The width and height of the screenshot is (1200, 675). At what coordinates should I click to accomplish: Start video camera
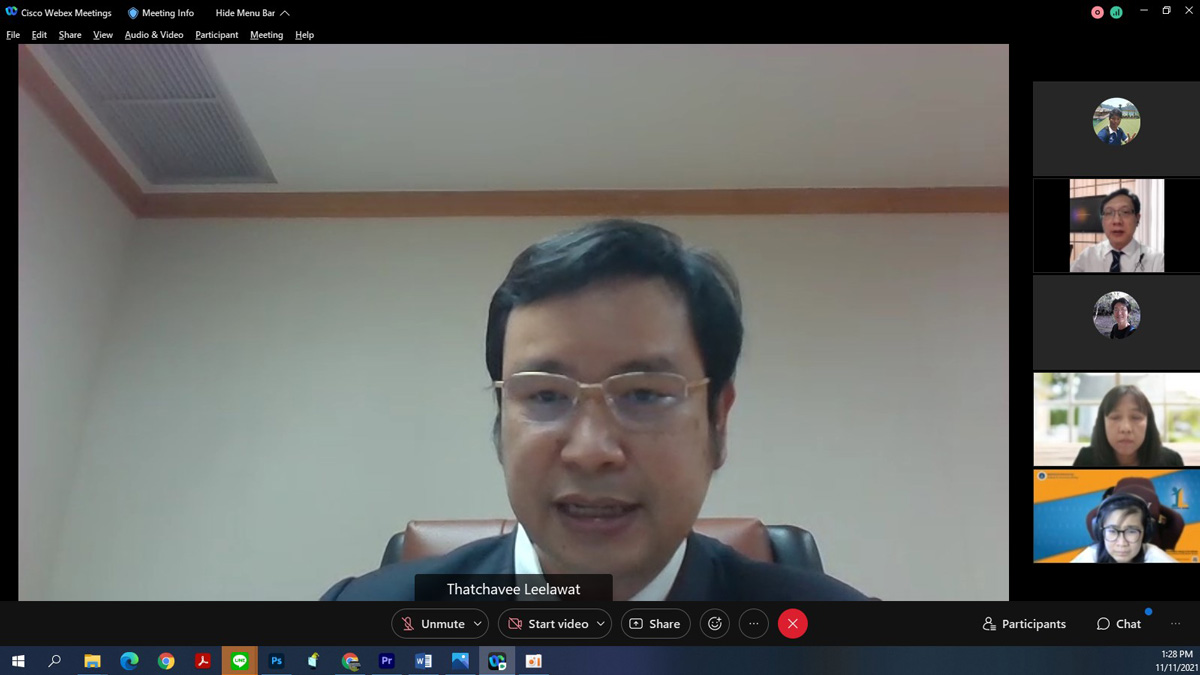pyautogui.click(x=548, y=624)
